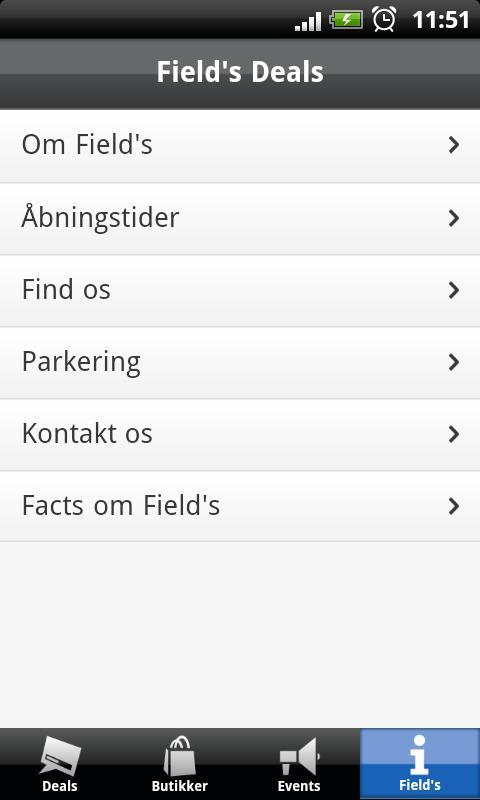
Task: Expand Facts om Field's with chevron
Action: click(453, 506)
